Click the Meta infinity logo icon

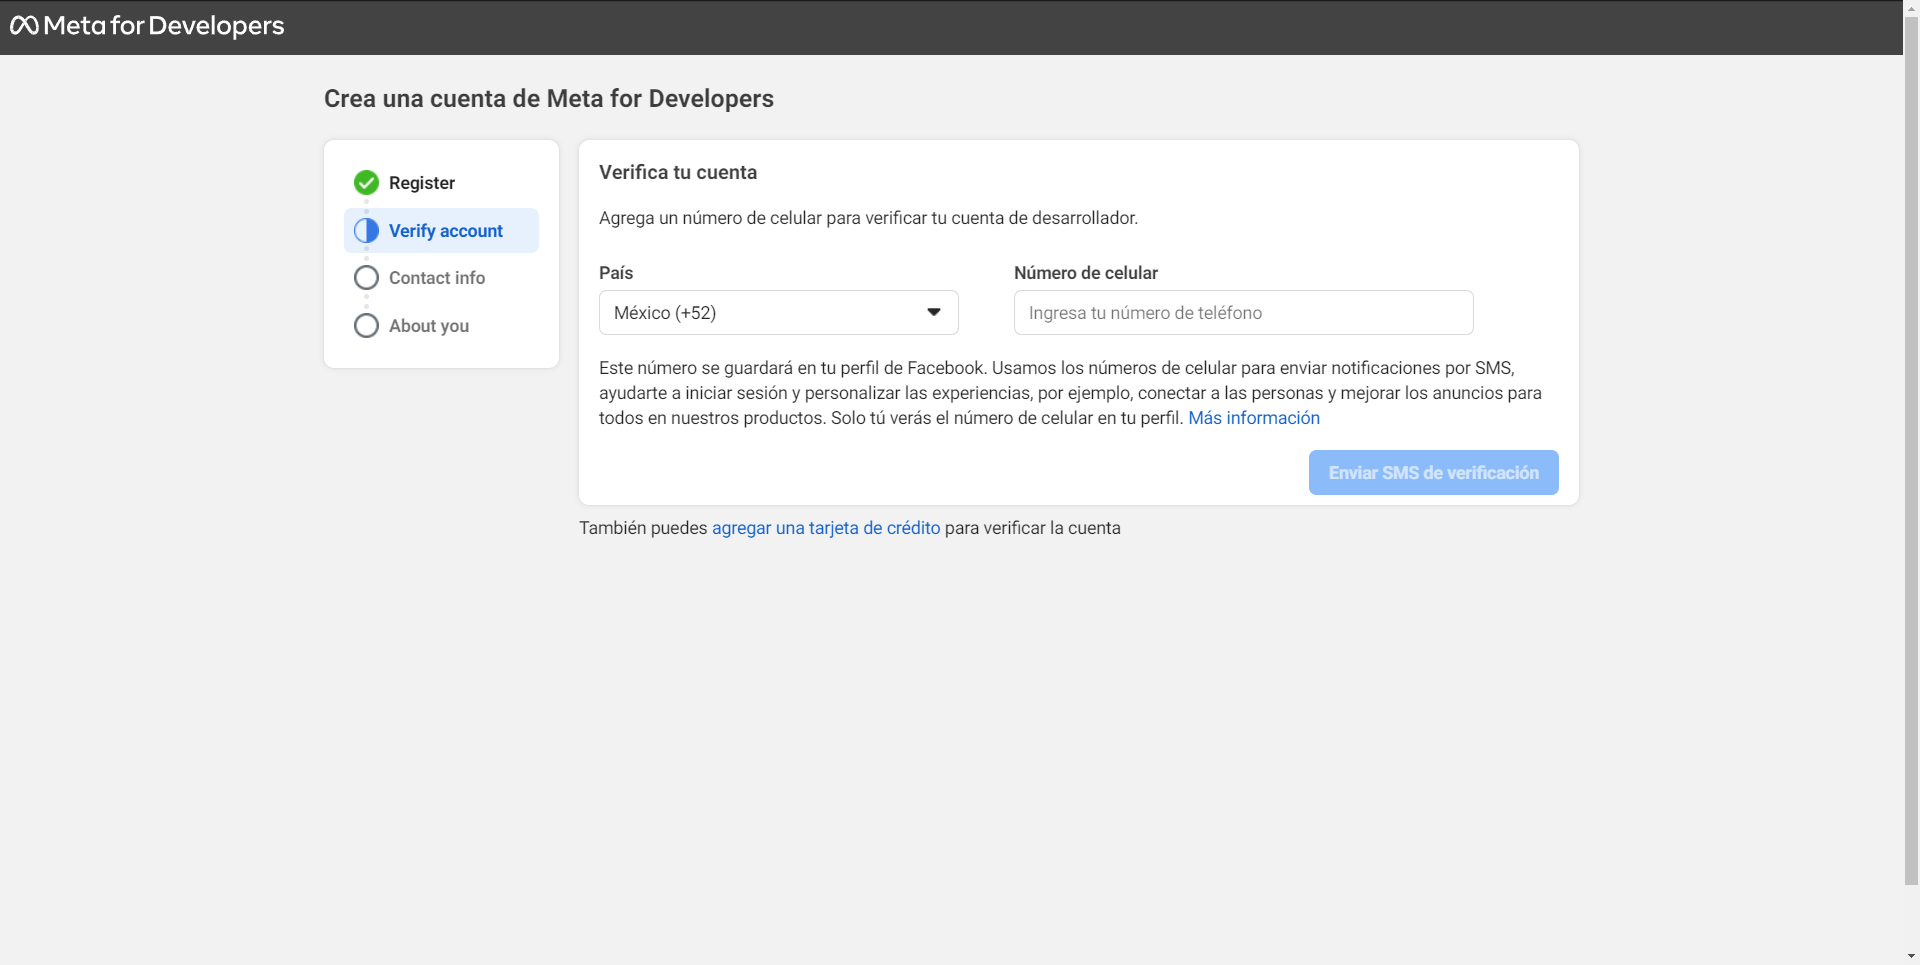point(24,26)
